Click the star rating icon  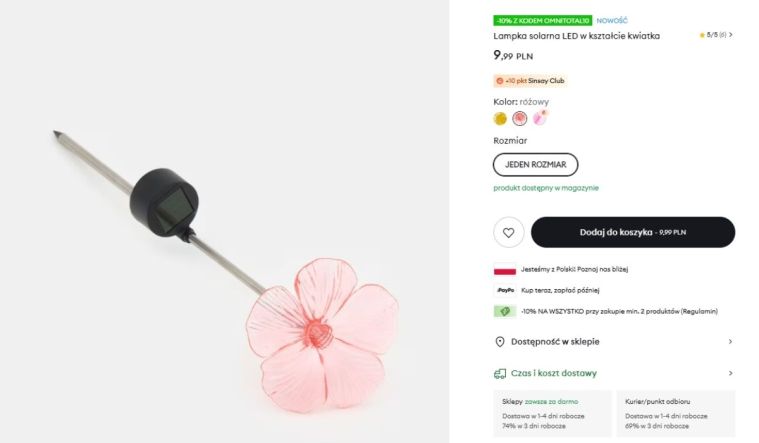[702, 35]
